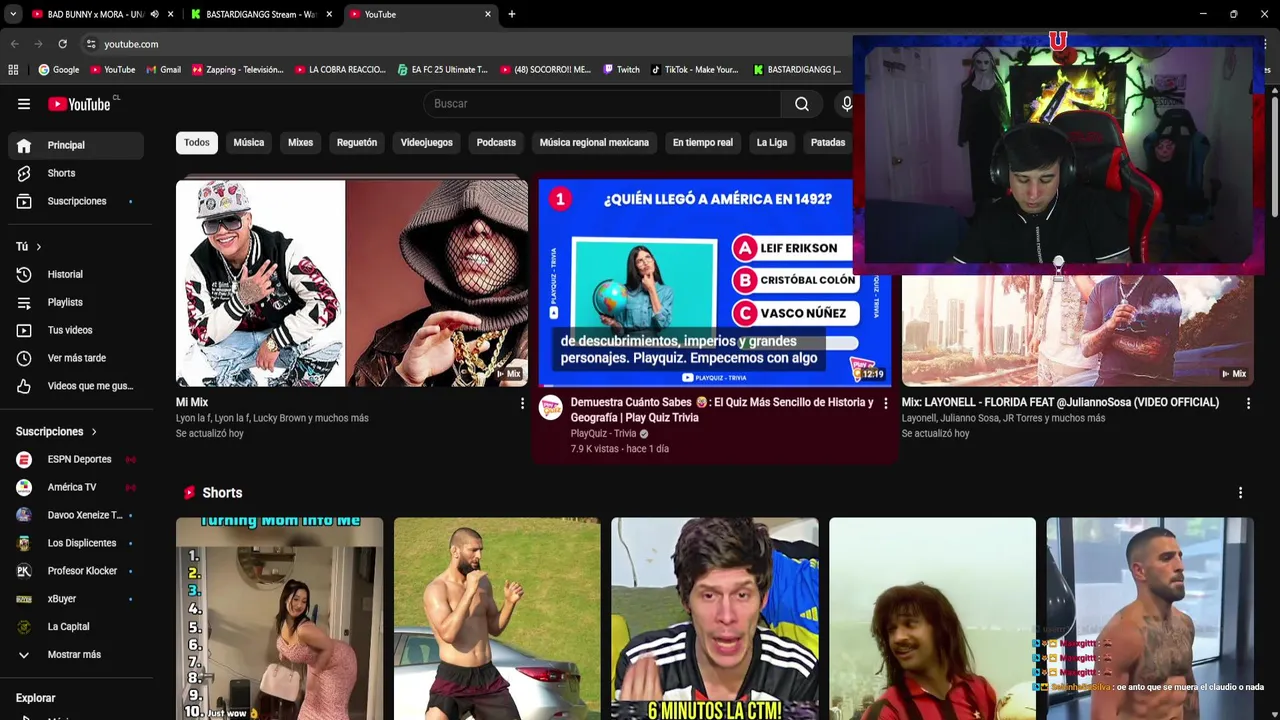This screenshot has height=720, width=1280.
Task: Open La Capital channel subscription
Action: (76, 627)
